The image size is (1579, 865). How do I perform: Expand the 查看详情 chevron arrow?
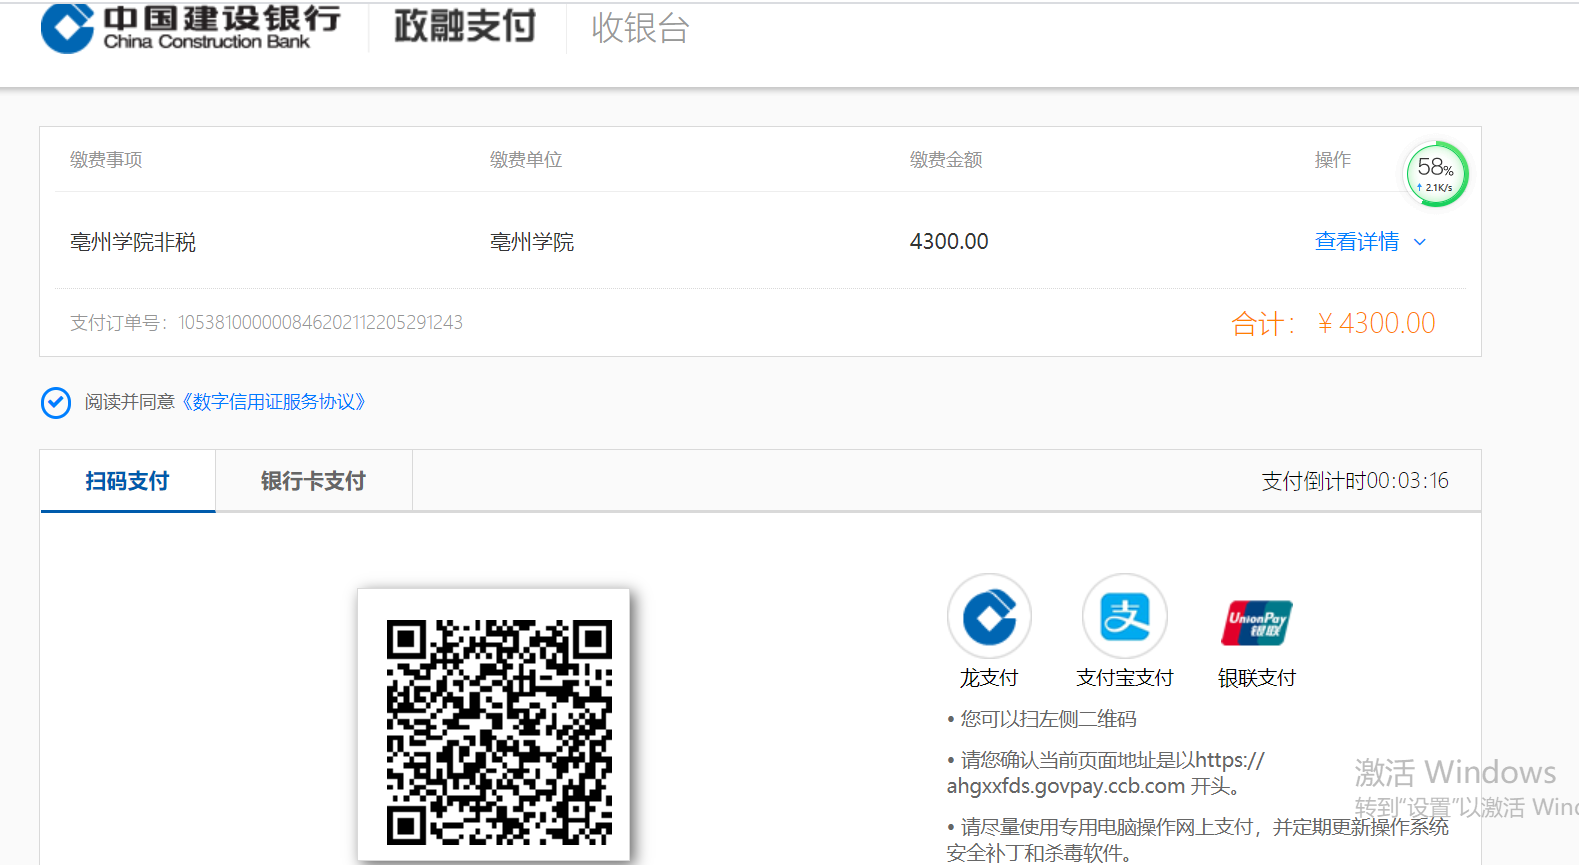pyautogui.click(x=1420, y=242)
